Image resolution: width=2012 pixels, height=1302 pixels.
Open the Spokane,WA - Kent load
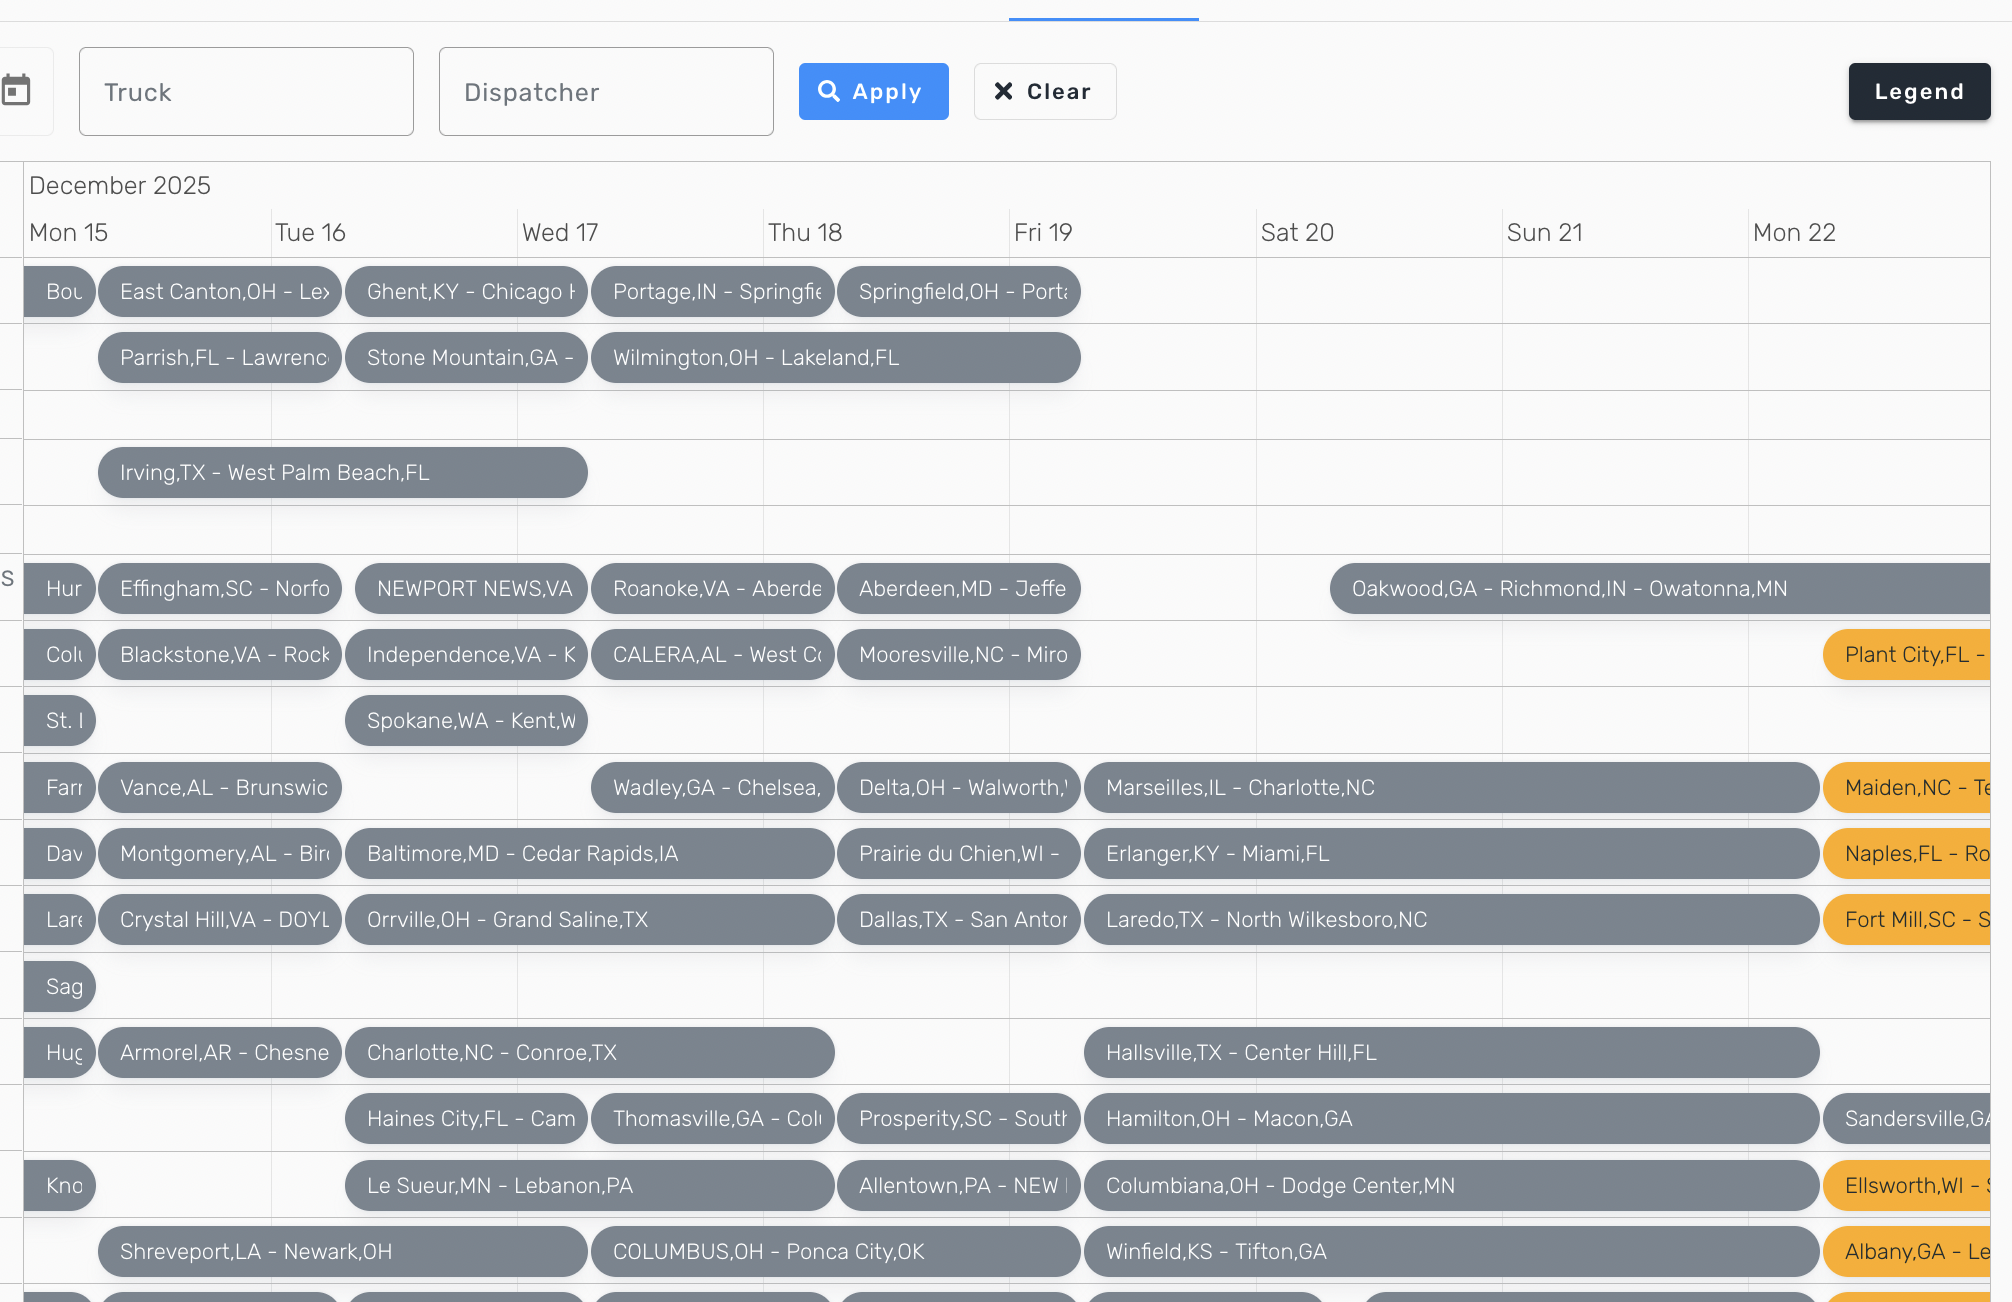(466, 720)
